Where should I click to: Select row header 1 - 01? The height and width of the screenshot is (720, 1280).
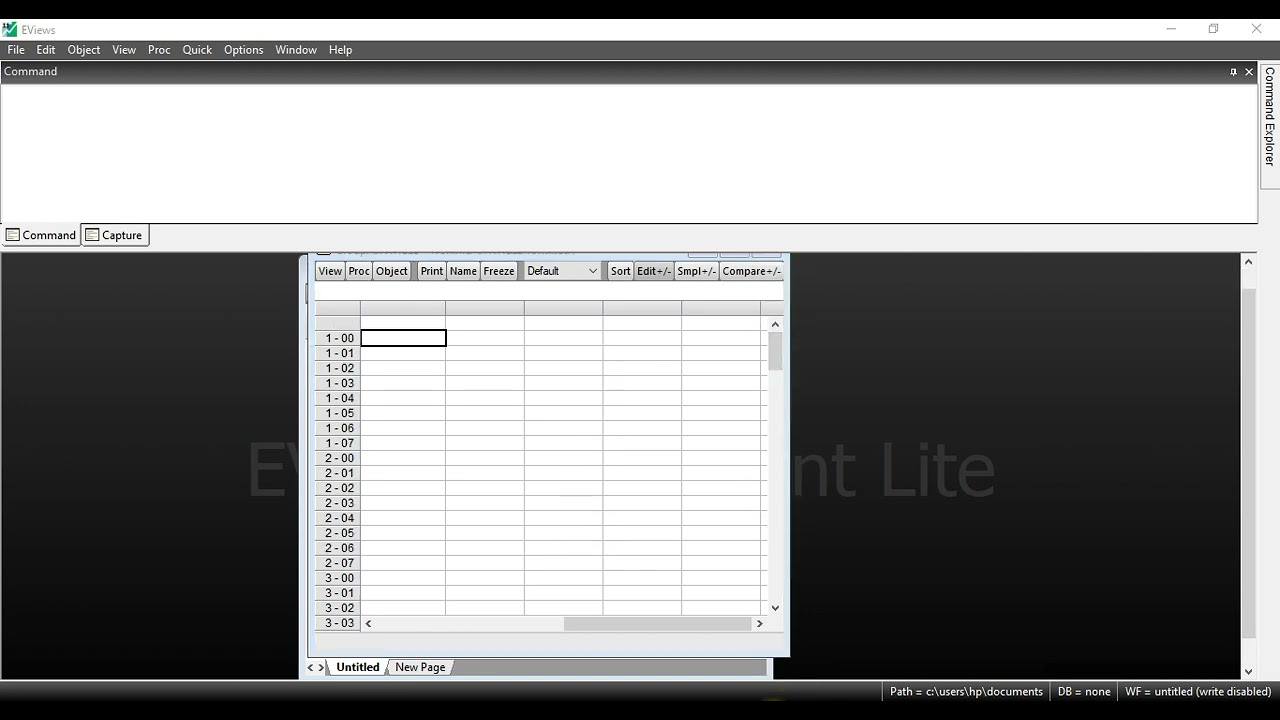[338, 353]
